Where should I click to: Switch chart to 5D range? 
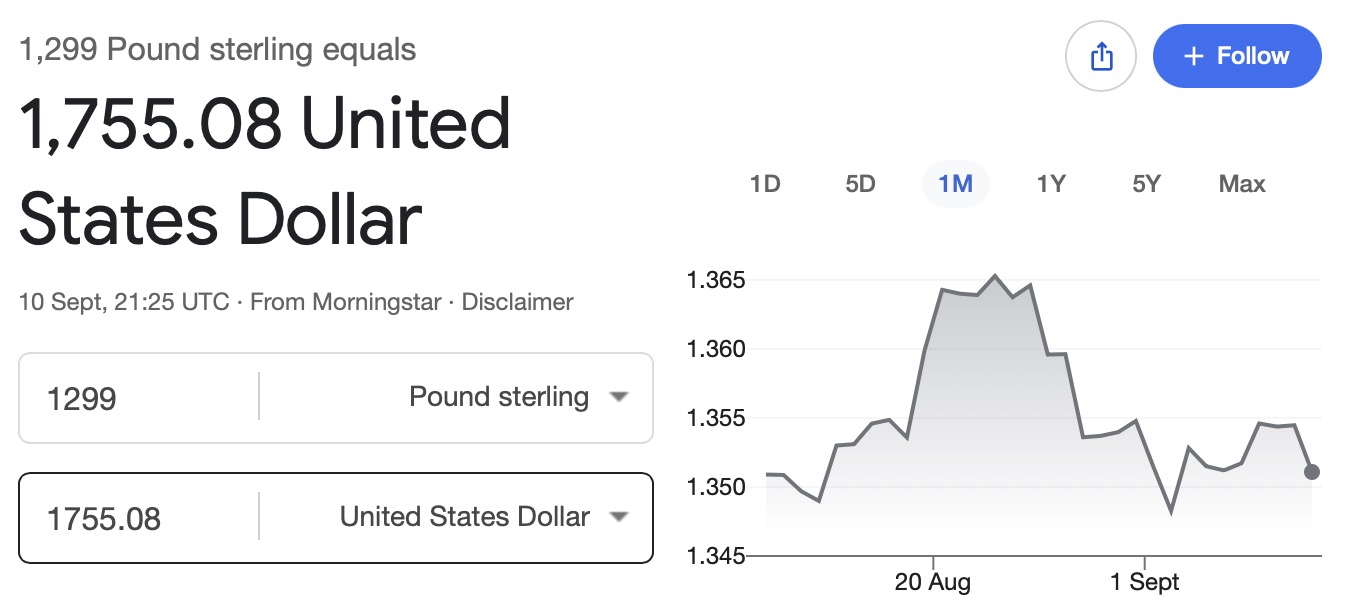click(860, 184)
